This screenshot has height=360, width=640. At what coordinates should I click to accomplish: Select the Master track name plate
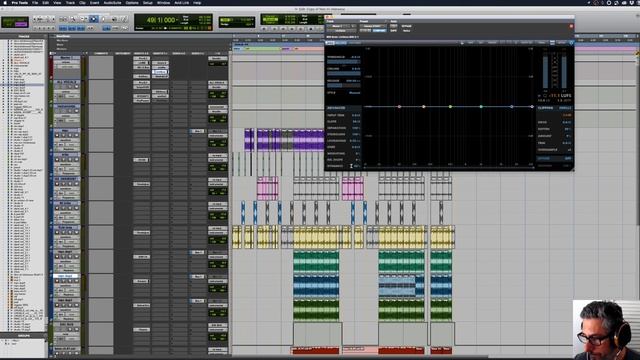(x=66, y=58)
